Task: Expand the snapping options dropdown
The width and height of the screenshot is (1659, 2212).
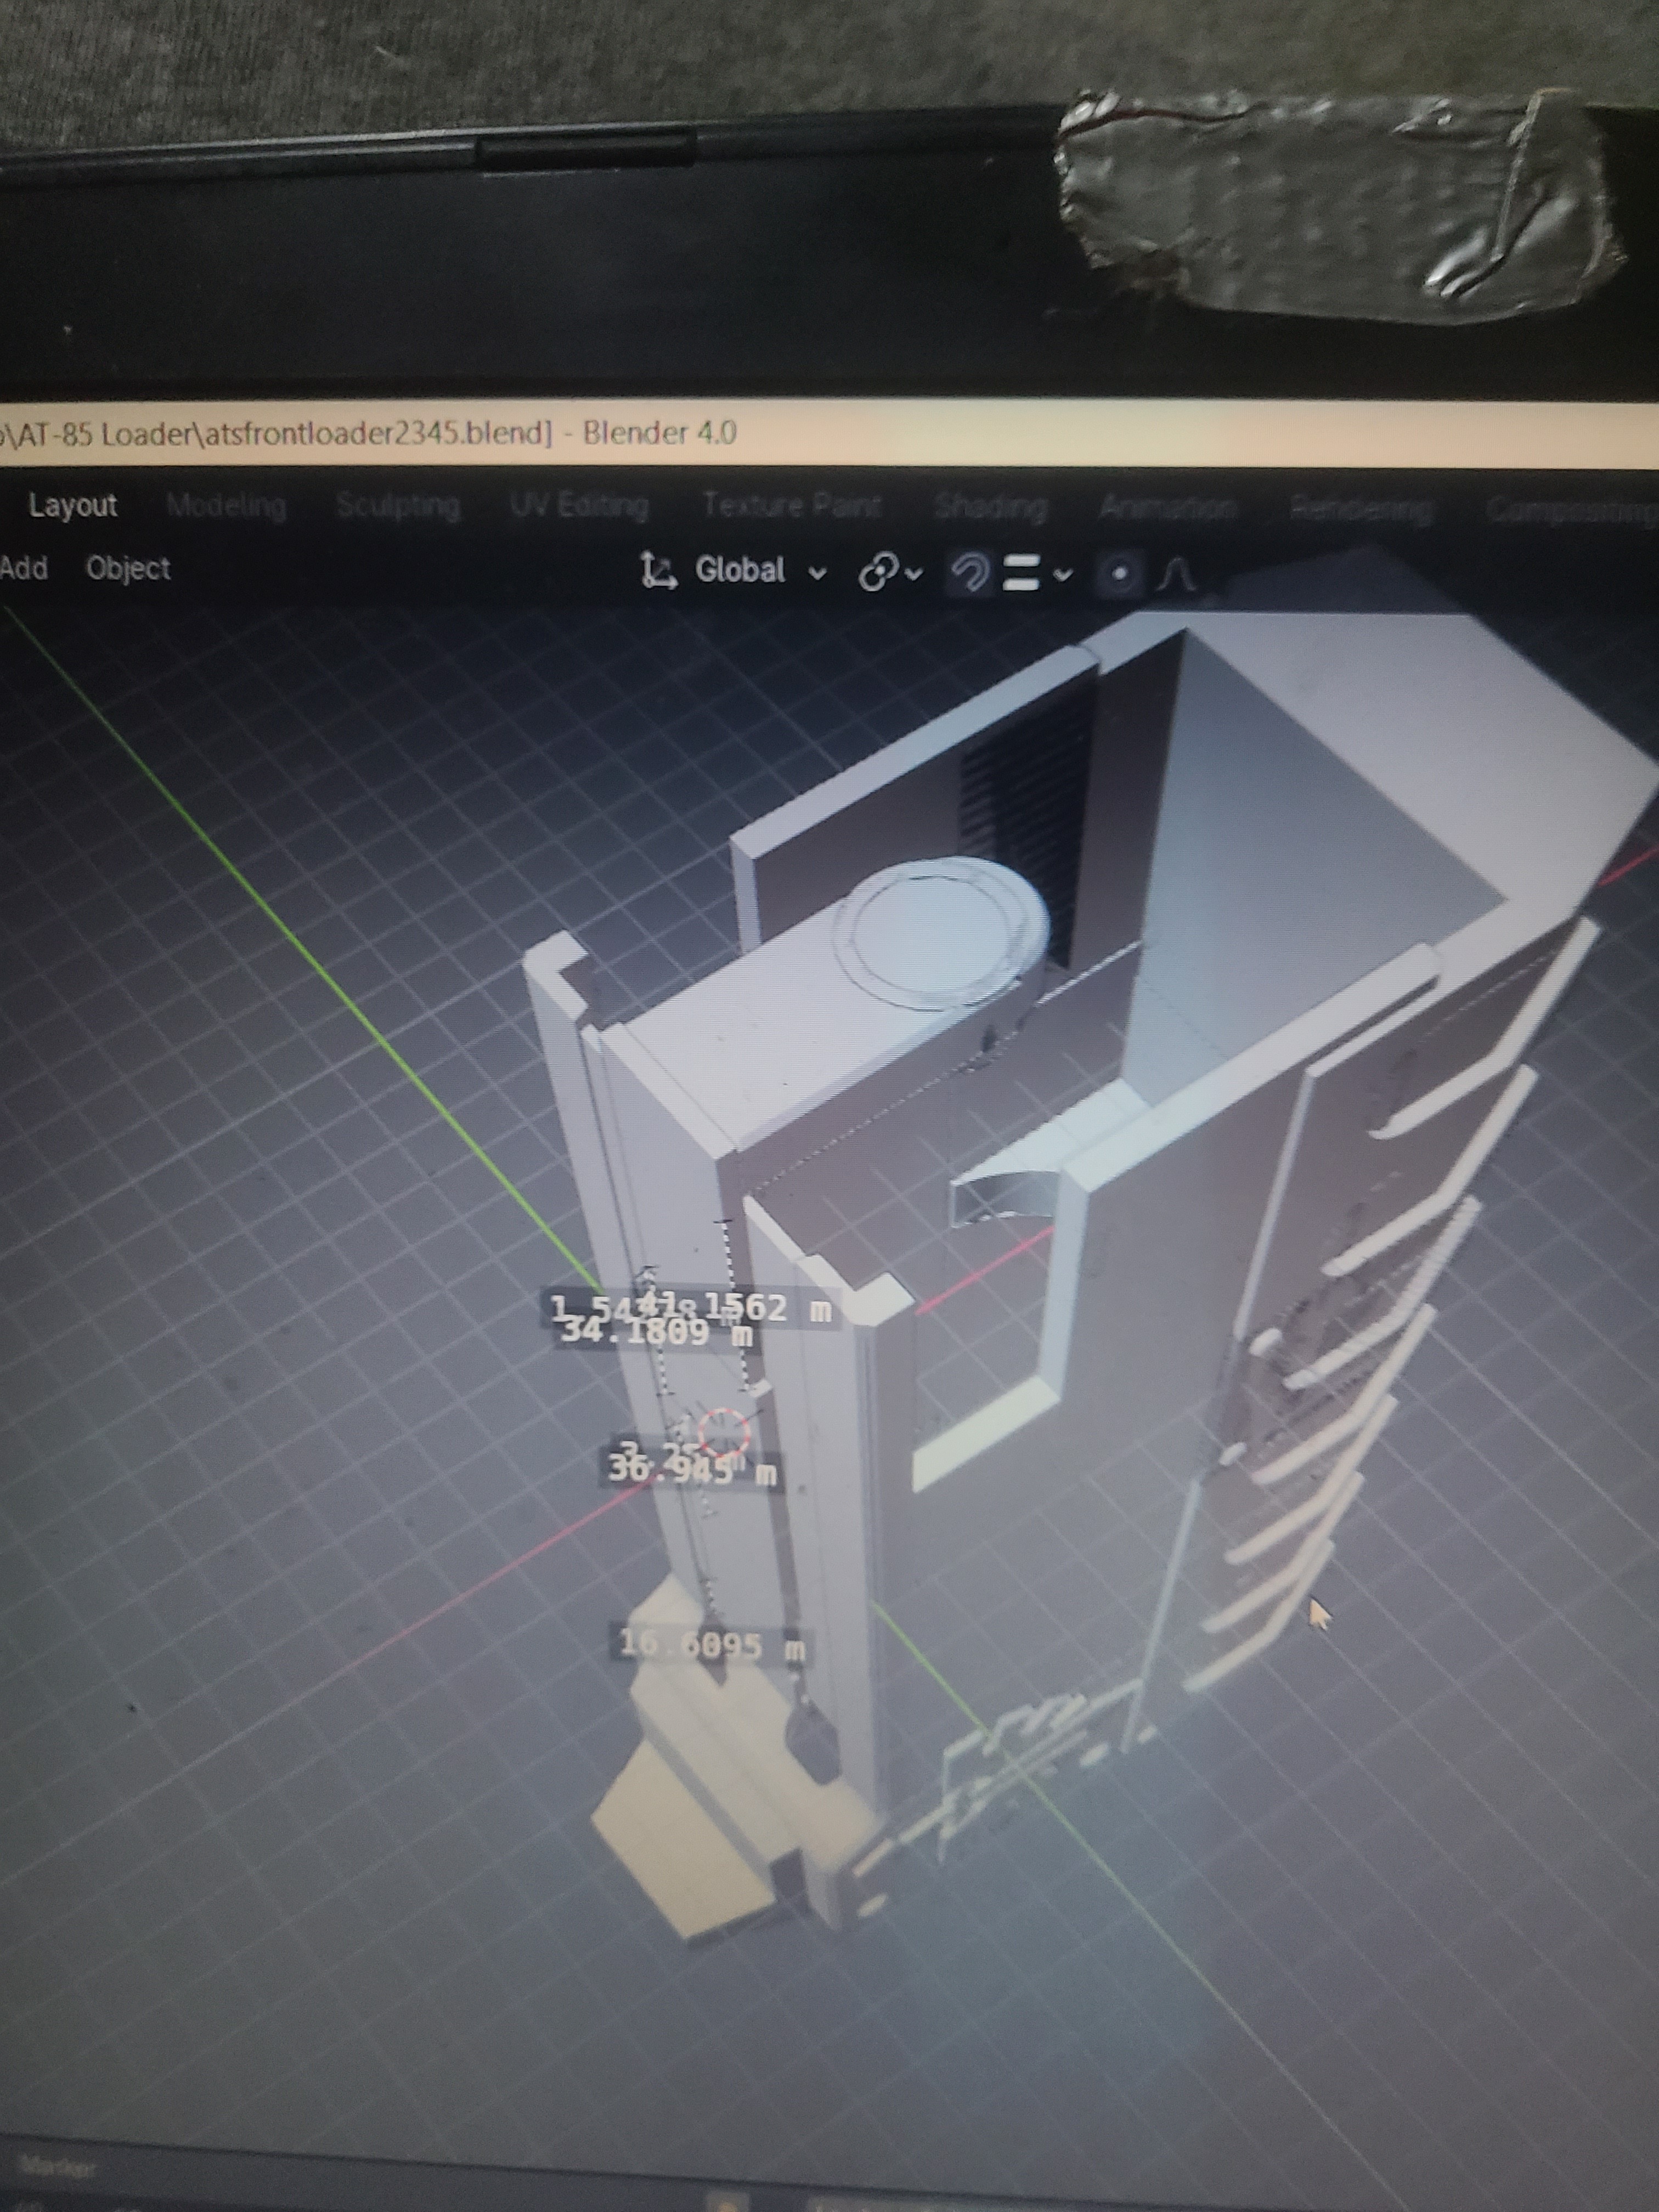Action: tap(1037, 573)
